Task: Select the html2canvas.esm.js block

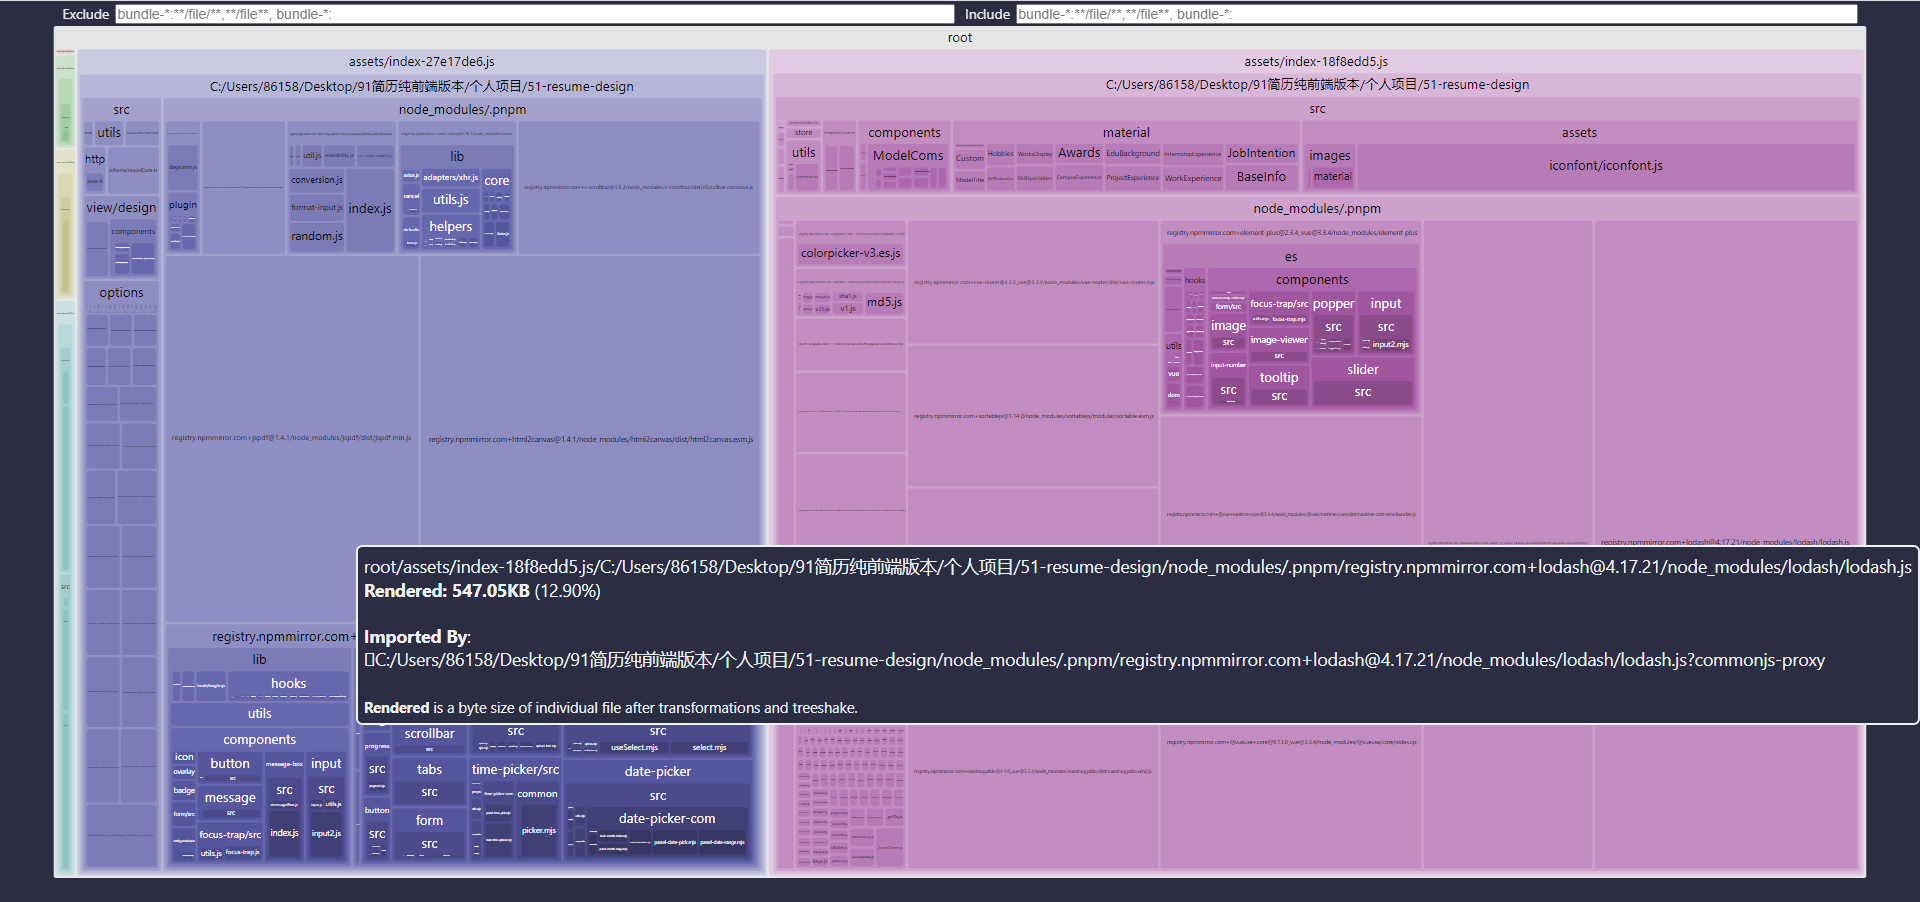Action: (591, 439)
